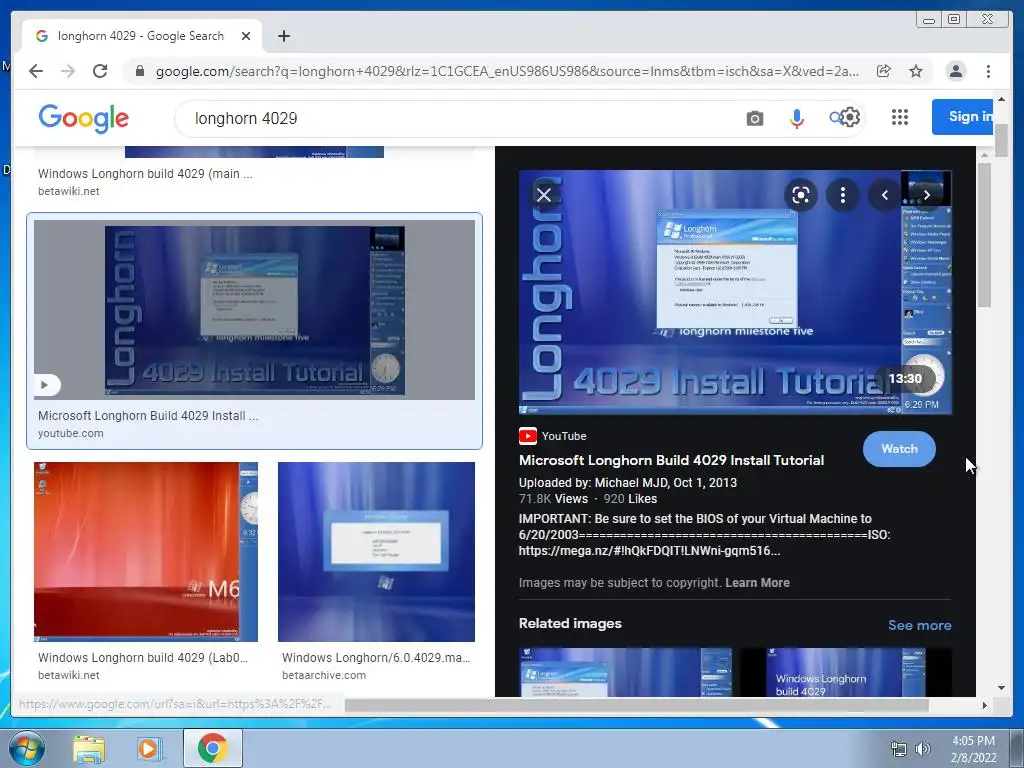1024x768 pixels.
Task: Play video badge on Install Tutorial result
Action: click(47, 385)
